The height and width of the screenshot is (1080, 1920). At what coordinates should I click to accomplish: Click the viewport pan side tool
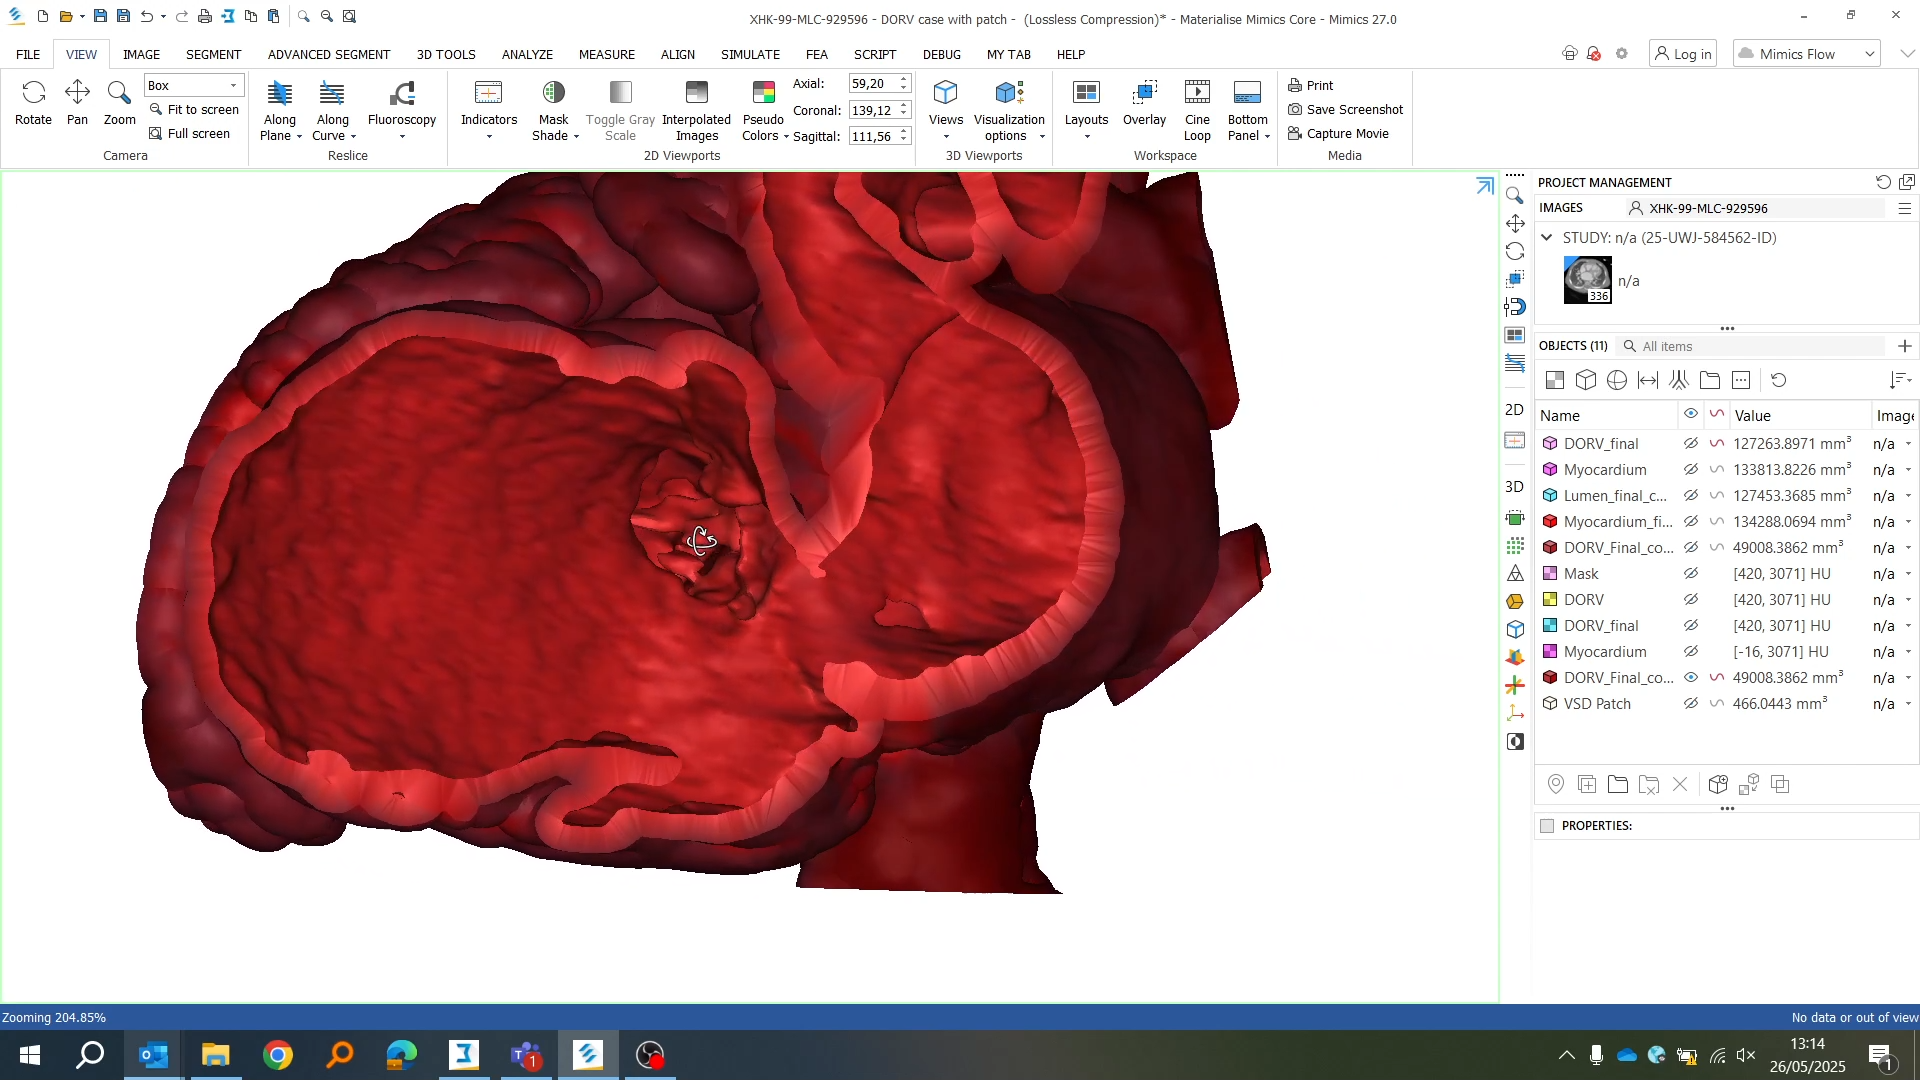1515,224
